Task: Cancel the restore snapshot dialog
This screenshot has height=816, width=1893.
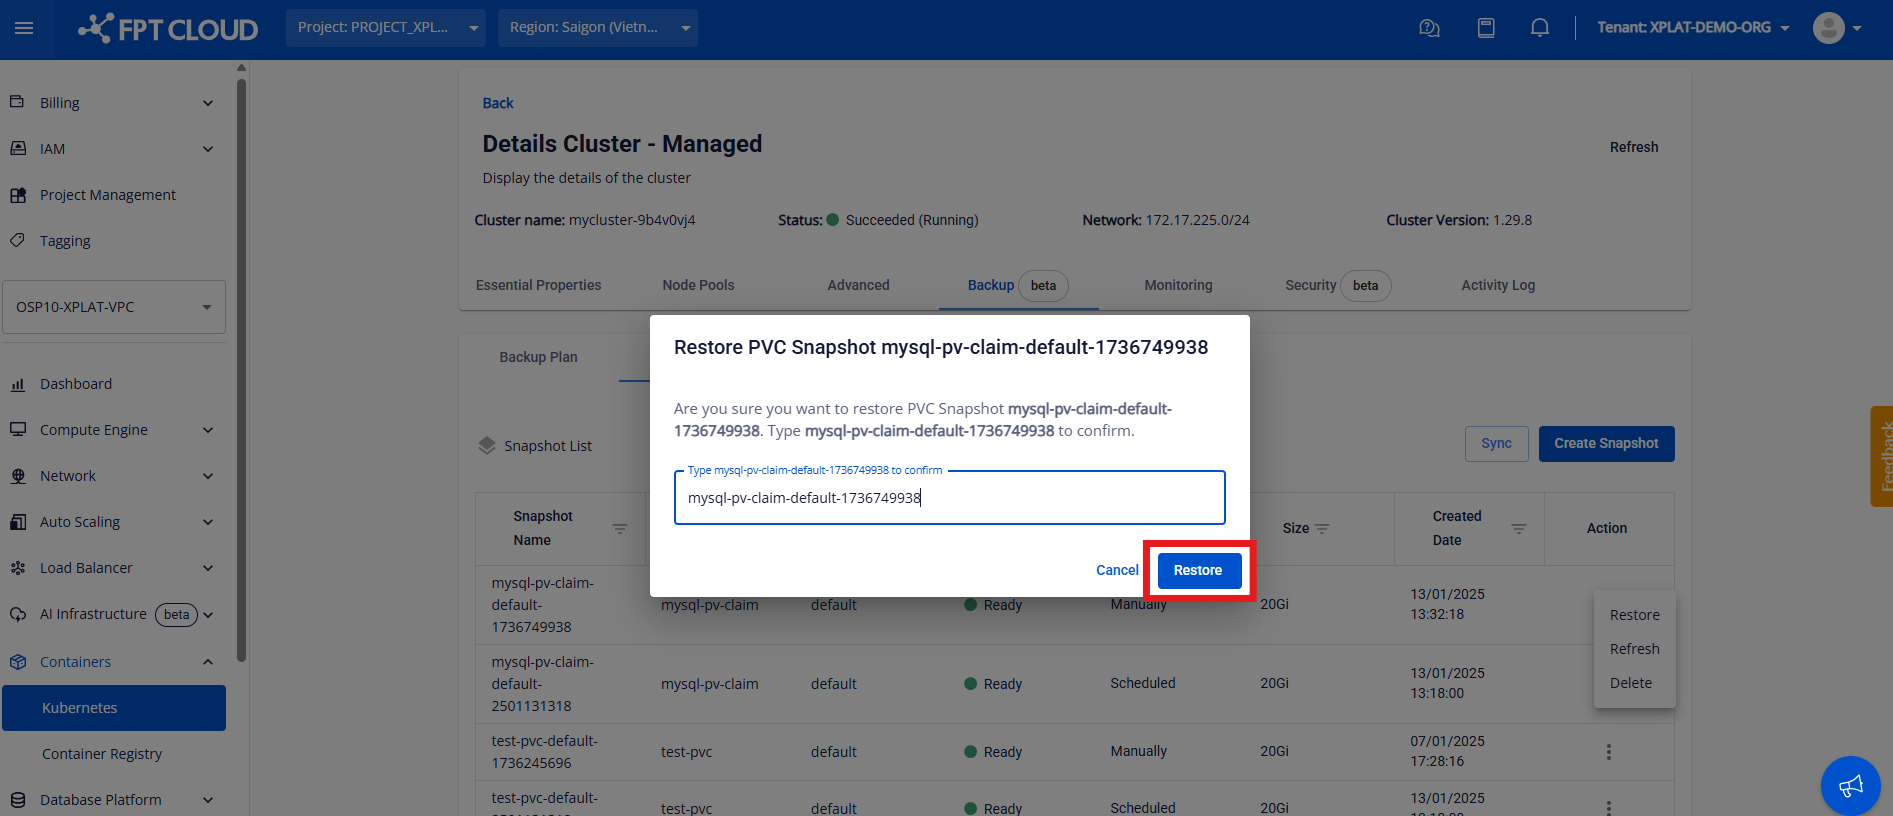Action: tap(1117, 570)
